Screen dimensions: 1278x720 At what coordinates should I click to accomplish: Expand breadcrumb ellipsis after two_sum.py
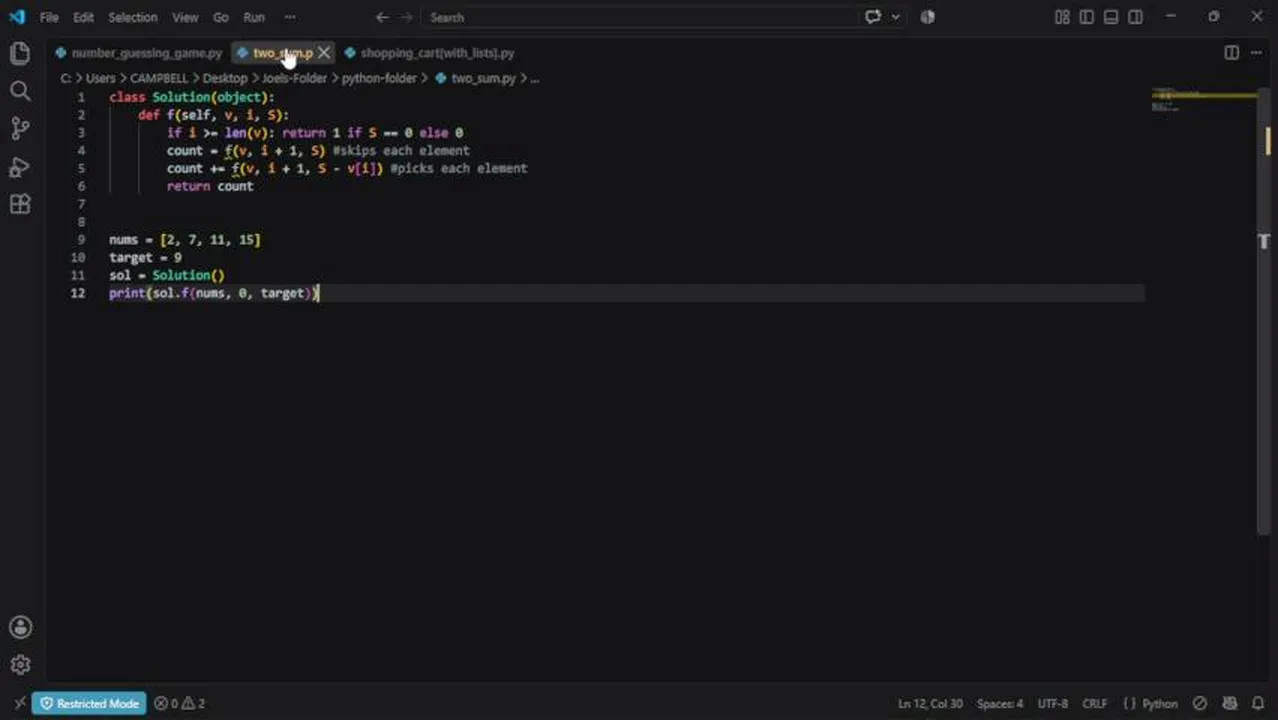(534, 78)
